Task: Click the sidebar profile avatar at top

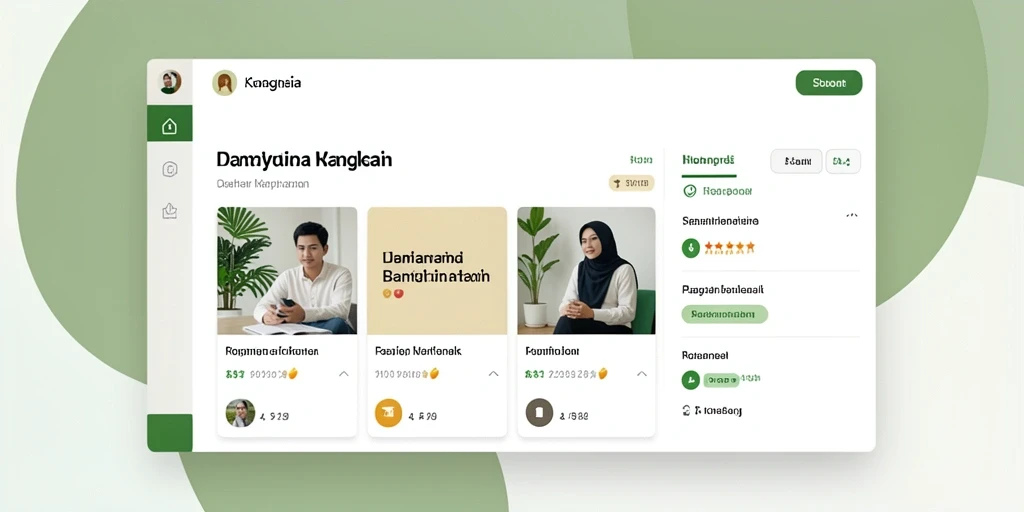Action: coord(170,82)
